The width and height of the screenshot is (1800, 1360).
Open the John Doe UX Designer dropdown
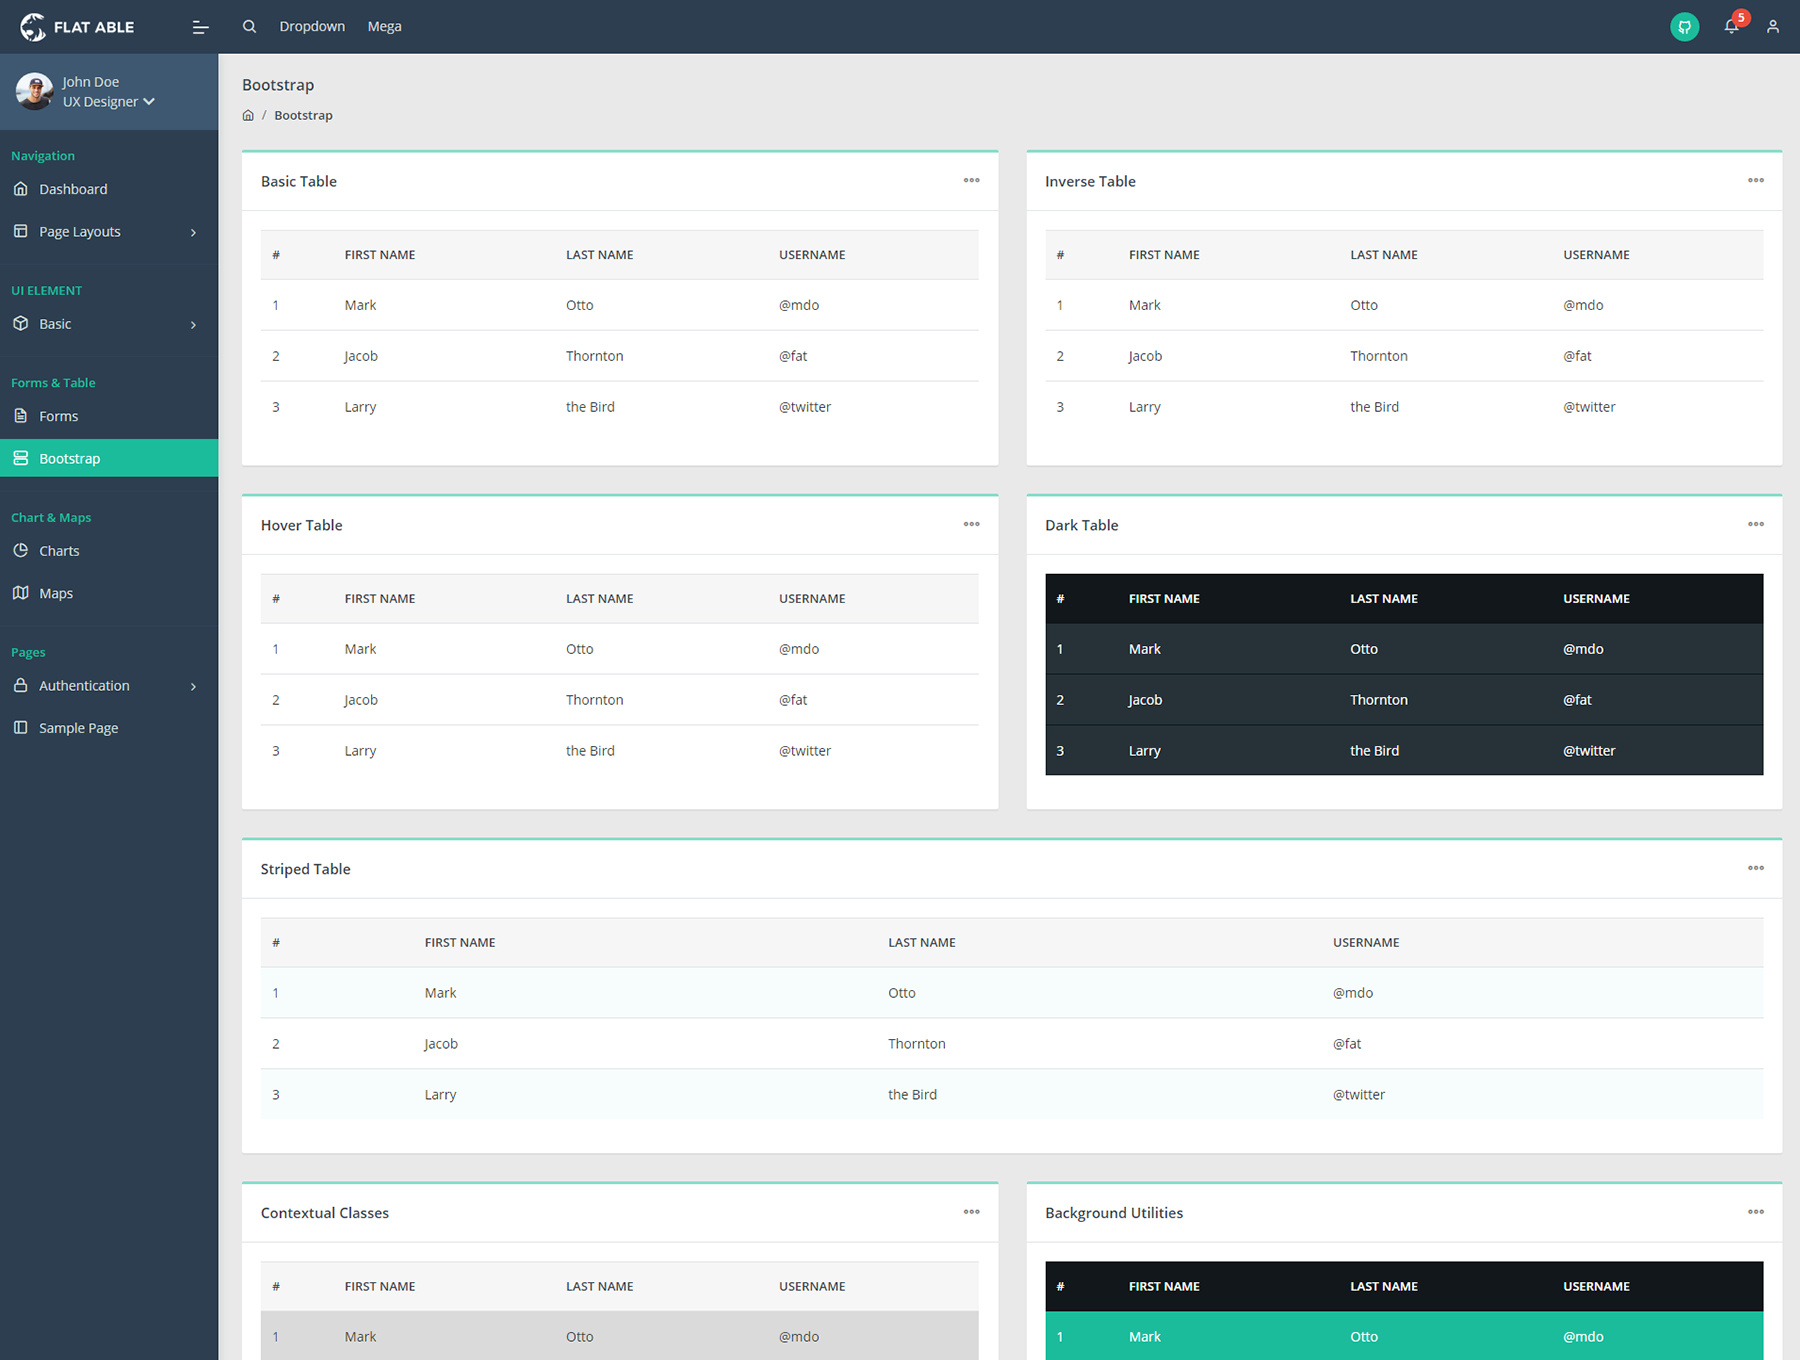coord(108,102)
